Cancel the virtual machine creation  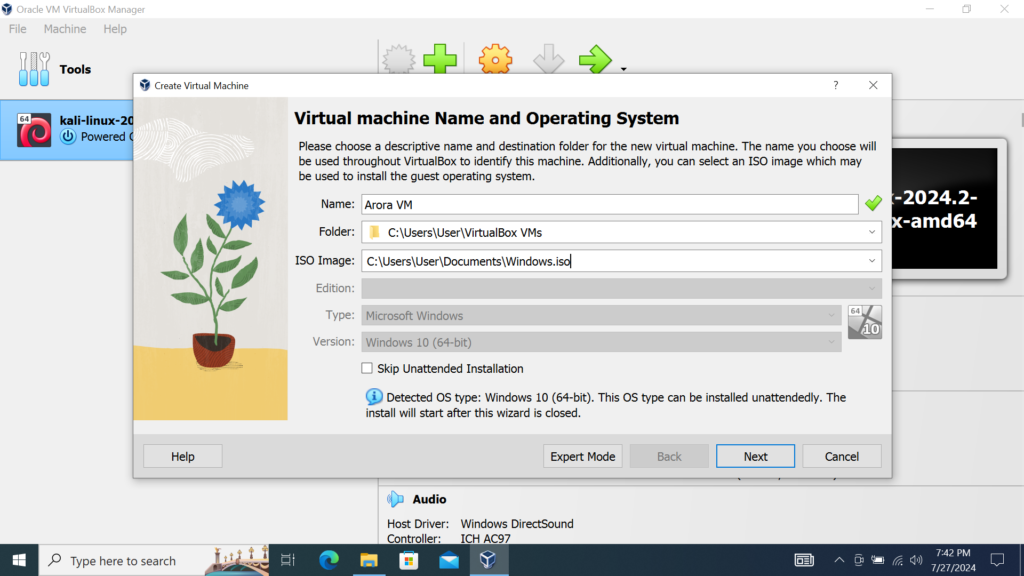842,456
